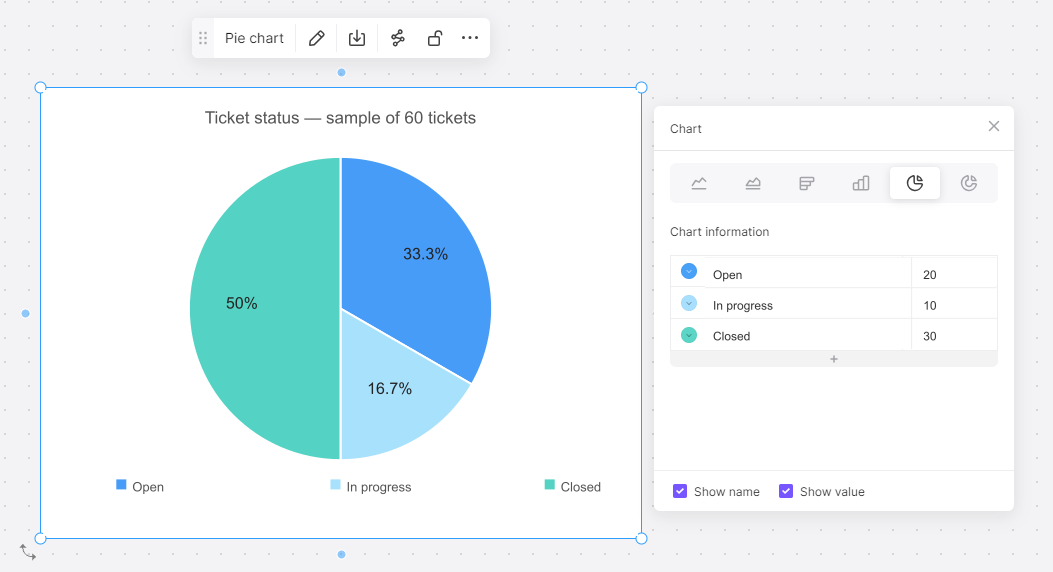Open the color dropdown for In progress row

(x=689, y=303)
